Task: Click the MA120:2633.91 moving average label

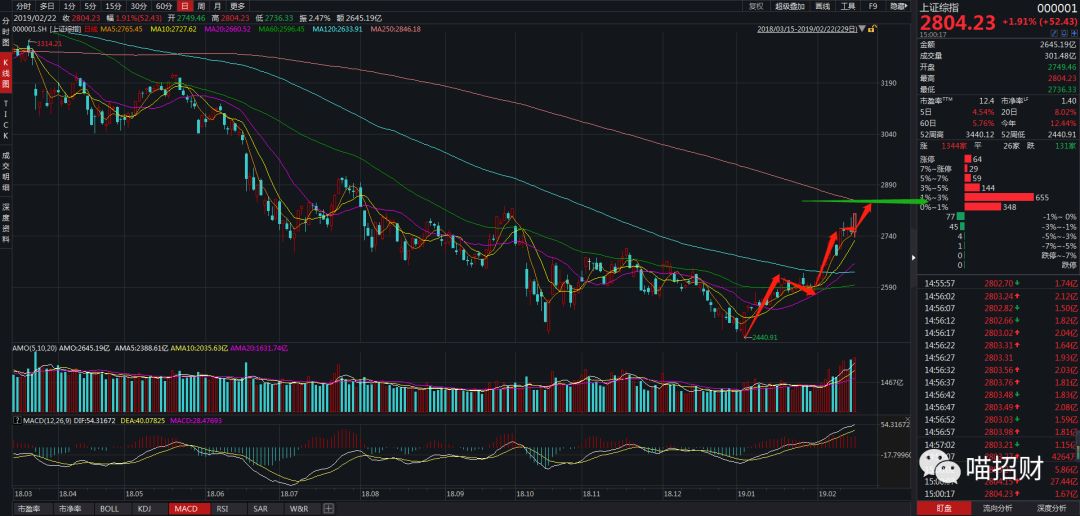Action: click(338, 30)
